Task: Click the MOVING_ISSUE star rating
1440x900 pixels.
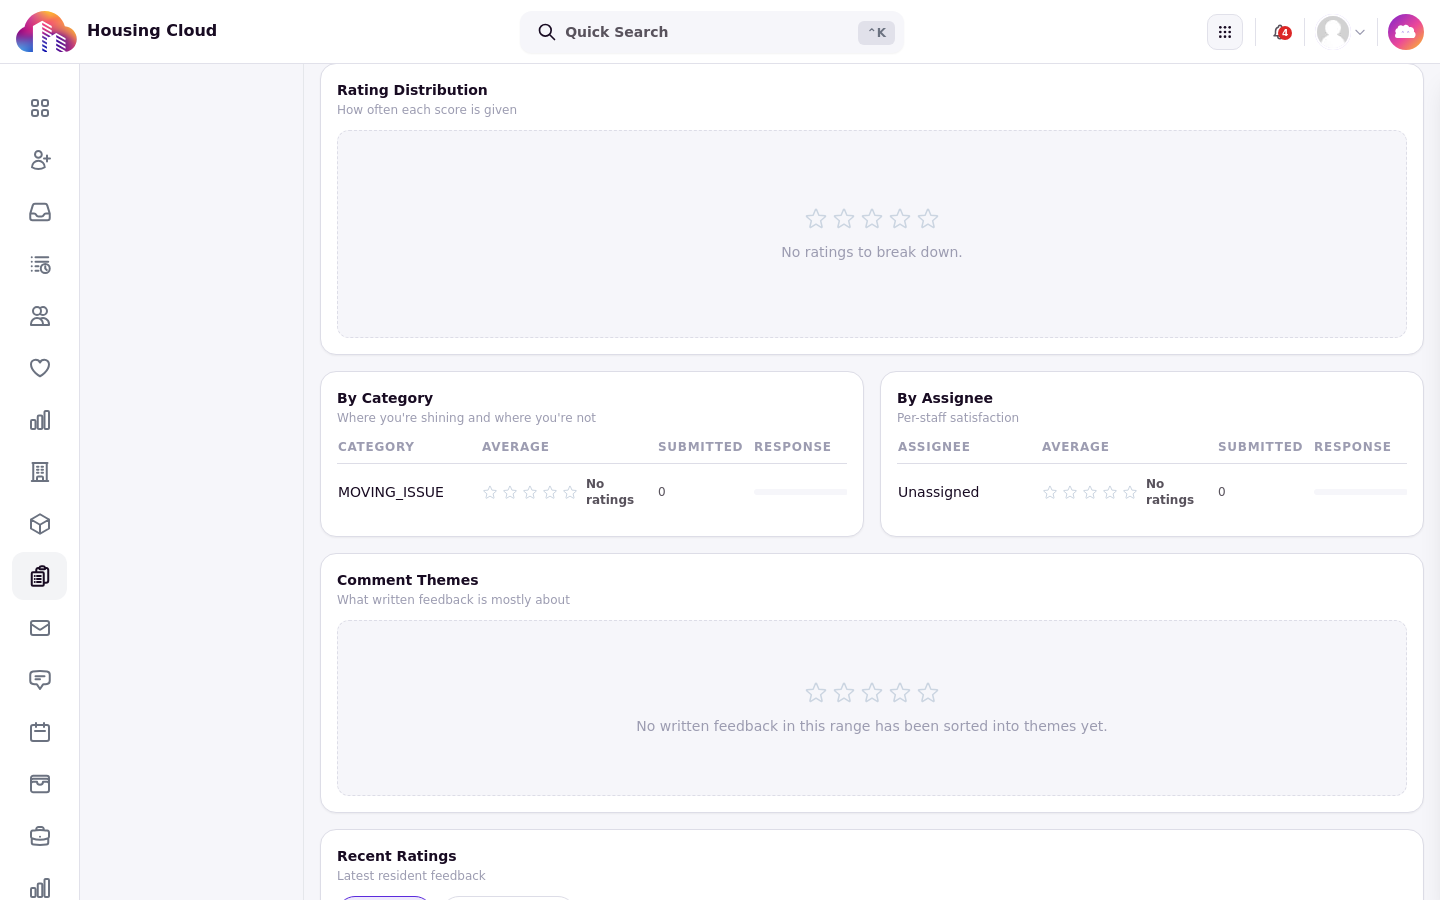Action: tap(530, 492)
